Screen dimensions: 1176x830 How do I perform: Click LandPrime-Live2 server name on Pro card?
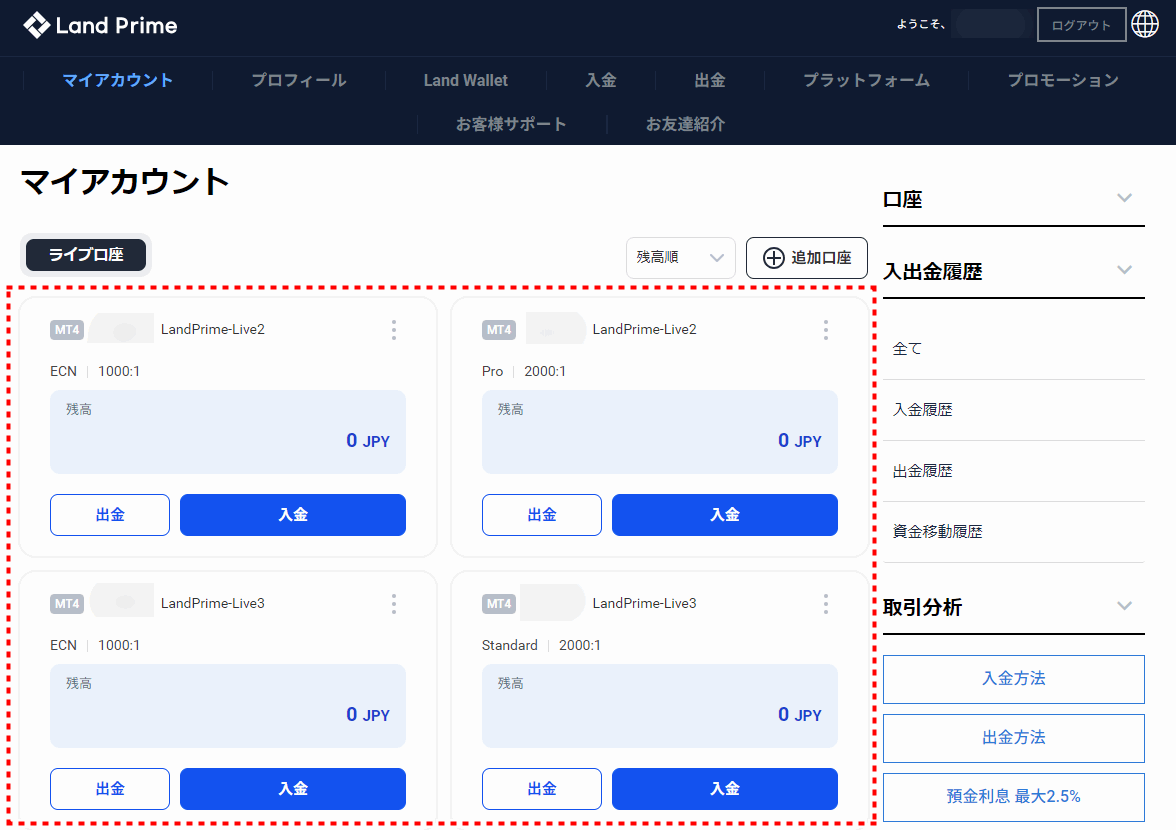point(644,330)
